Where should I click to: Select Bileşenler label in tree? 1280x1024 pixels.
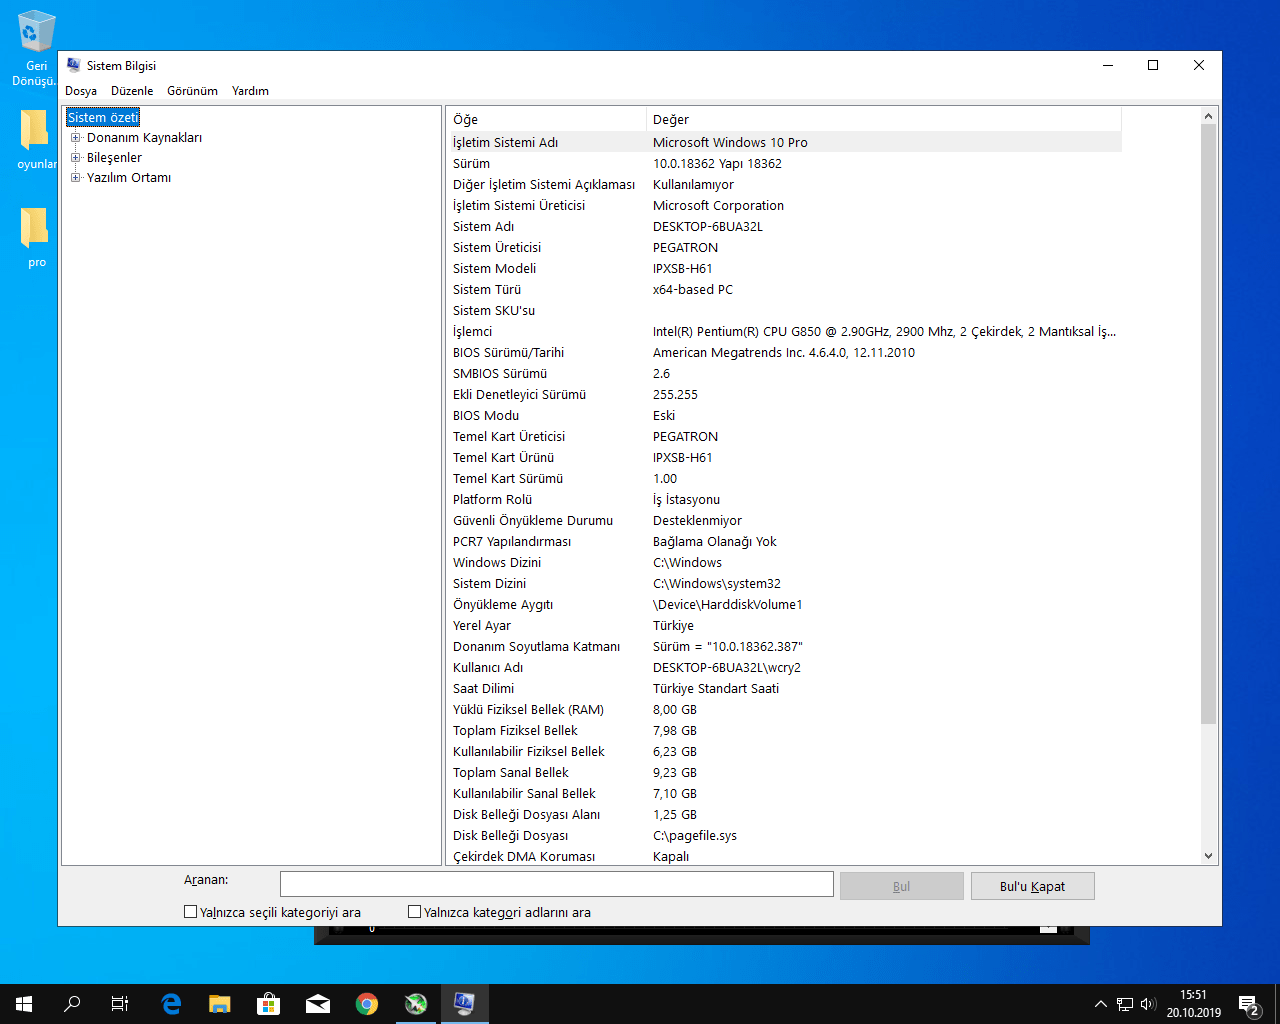click(x=114, y=158)
